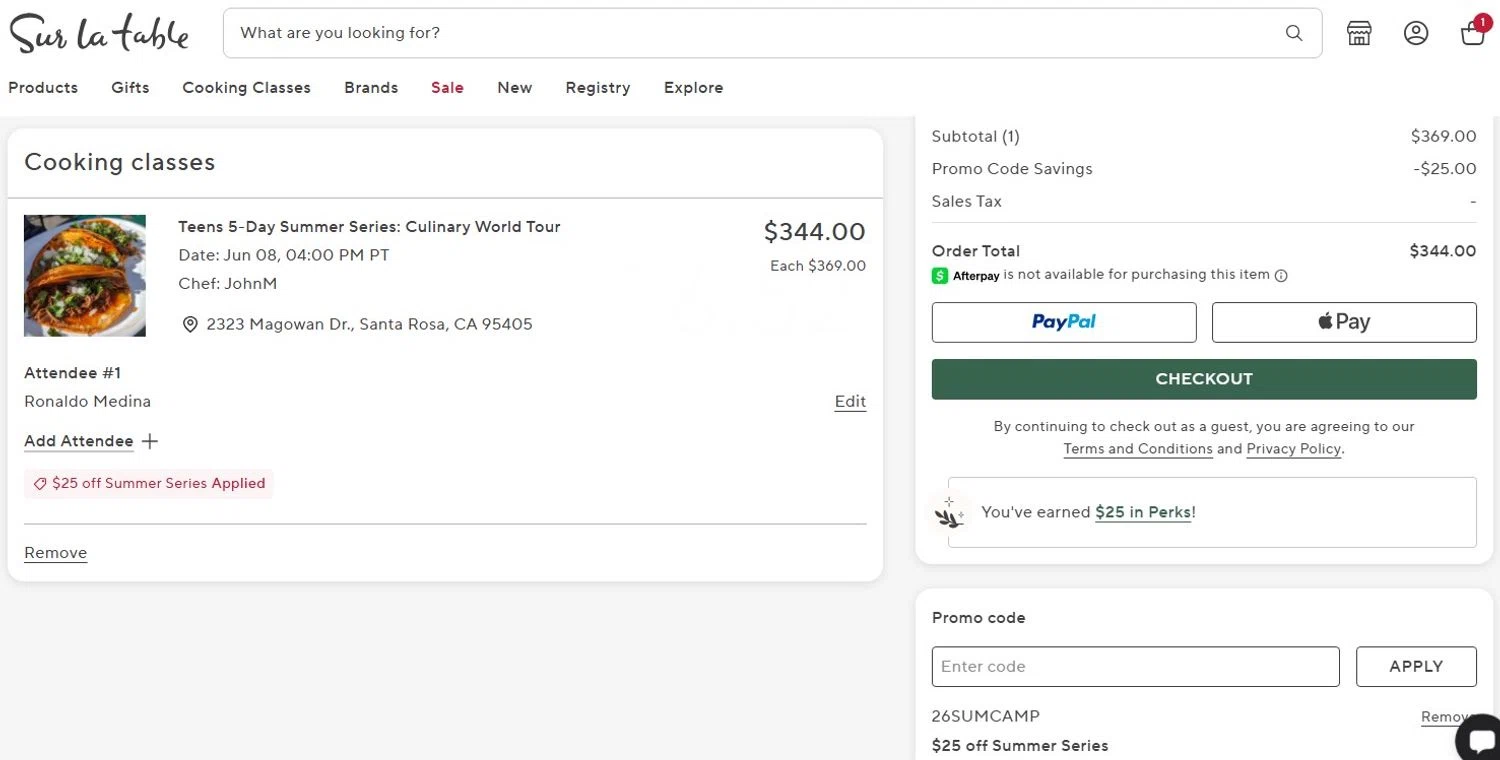This screenshot has height=760, width=1500.
Task: Click the $25 in Perks link
Action: pos(1143,512)
